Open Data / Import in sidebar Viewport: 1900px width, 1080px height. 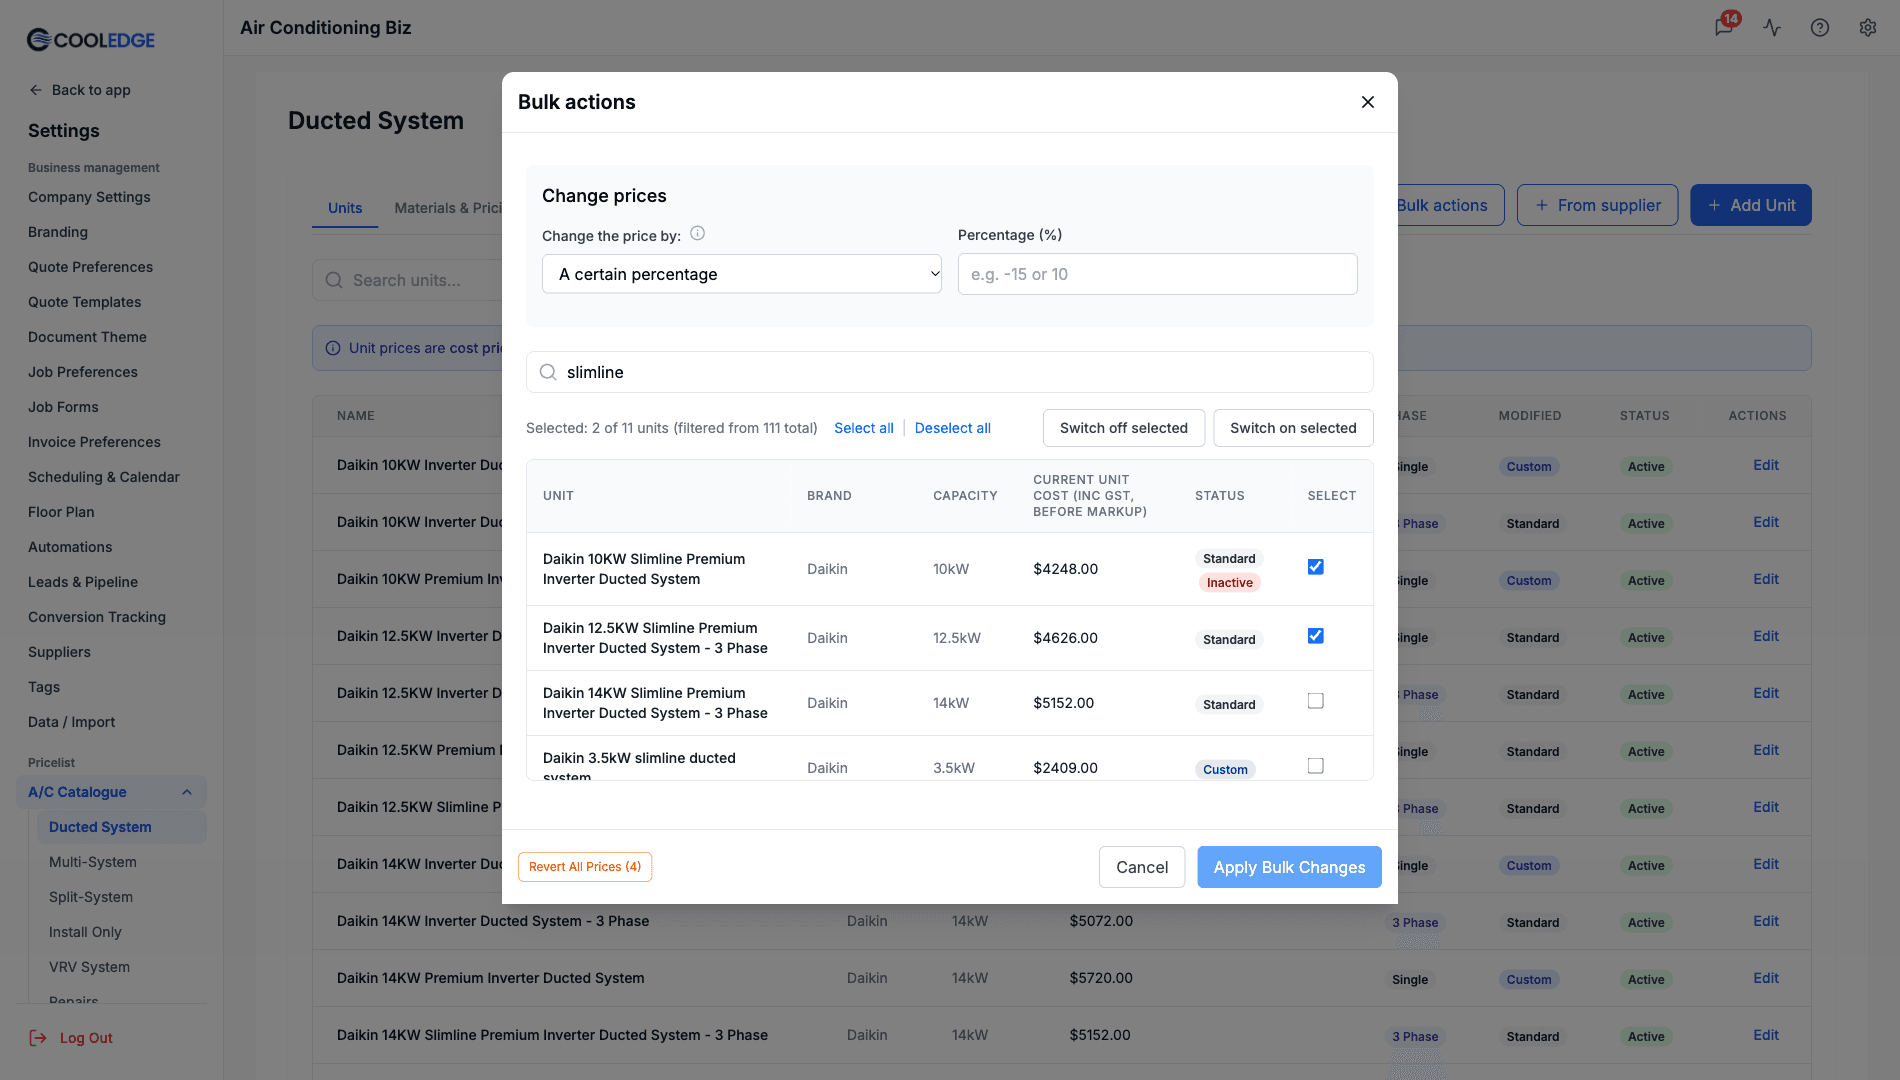click(71, 722)
